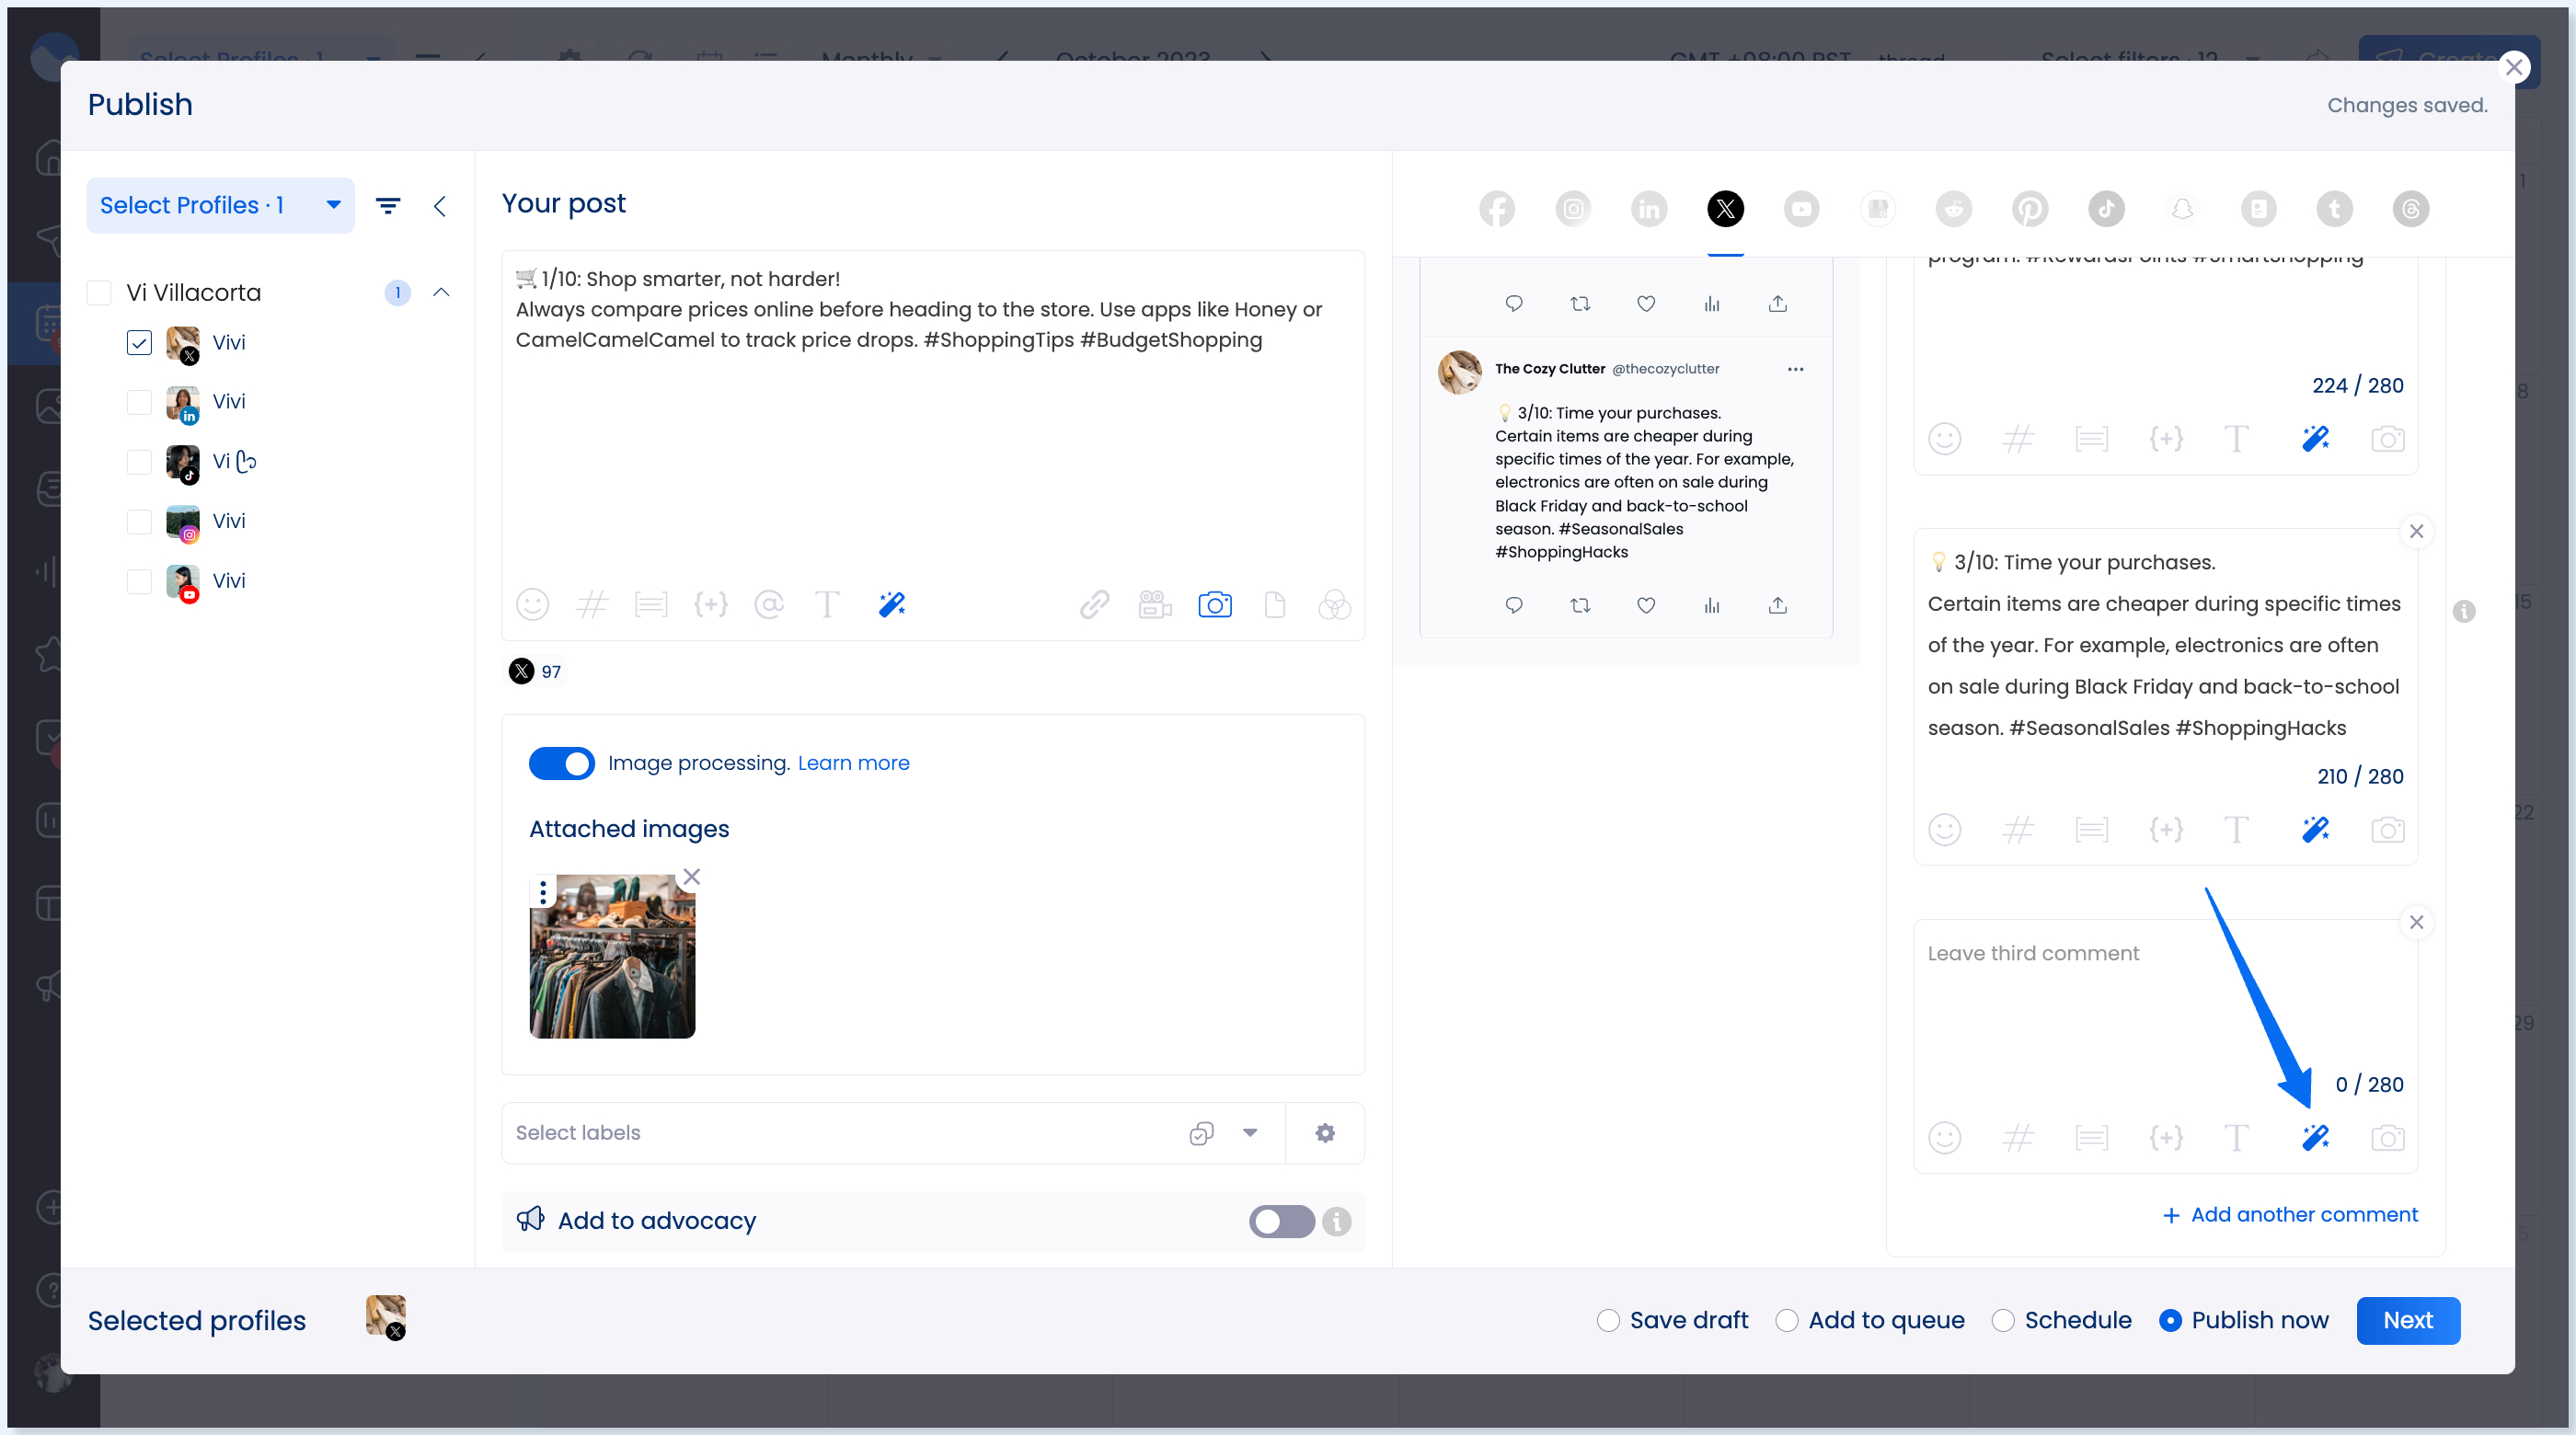Open Select Profiles dropdown
The image size is (2576, 1435).
click(x=220, y=205)
